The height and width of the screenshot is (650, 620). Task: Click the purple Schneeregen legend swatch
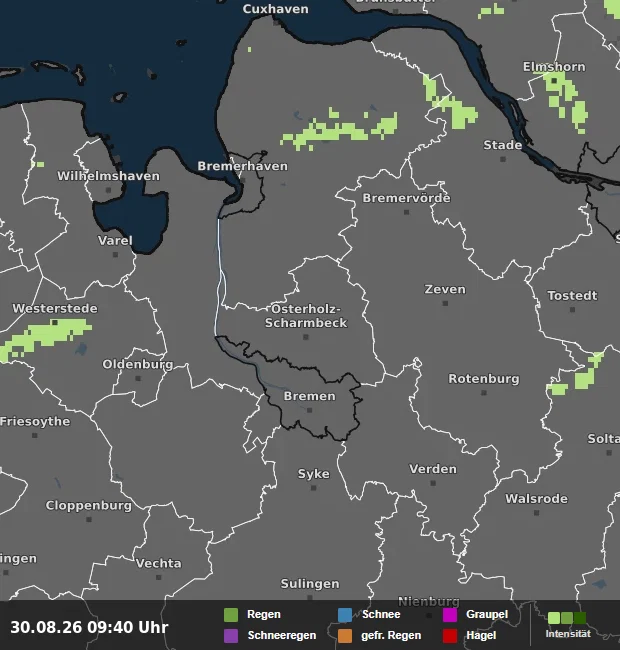pos(231,635)
